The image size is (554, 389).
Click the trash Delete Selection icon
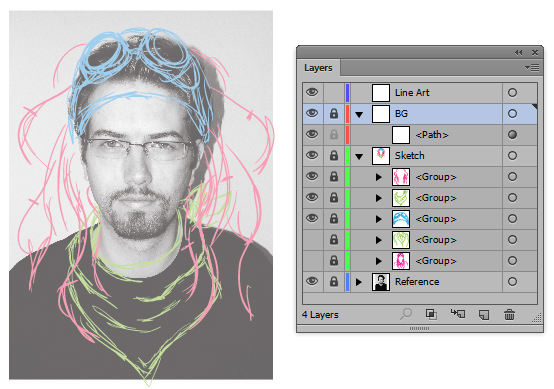point(509,314)
